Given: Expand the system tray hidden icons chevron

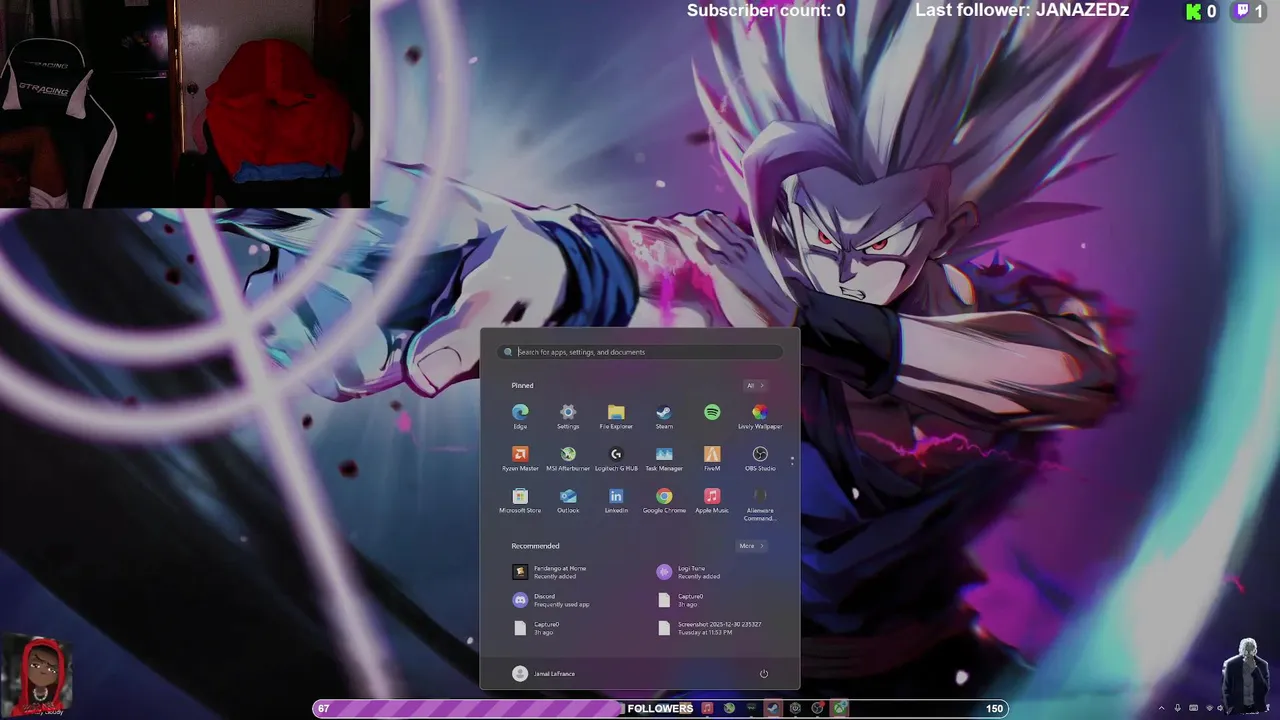Looking at the screenshot, I should 1161,708.
